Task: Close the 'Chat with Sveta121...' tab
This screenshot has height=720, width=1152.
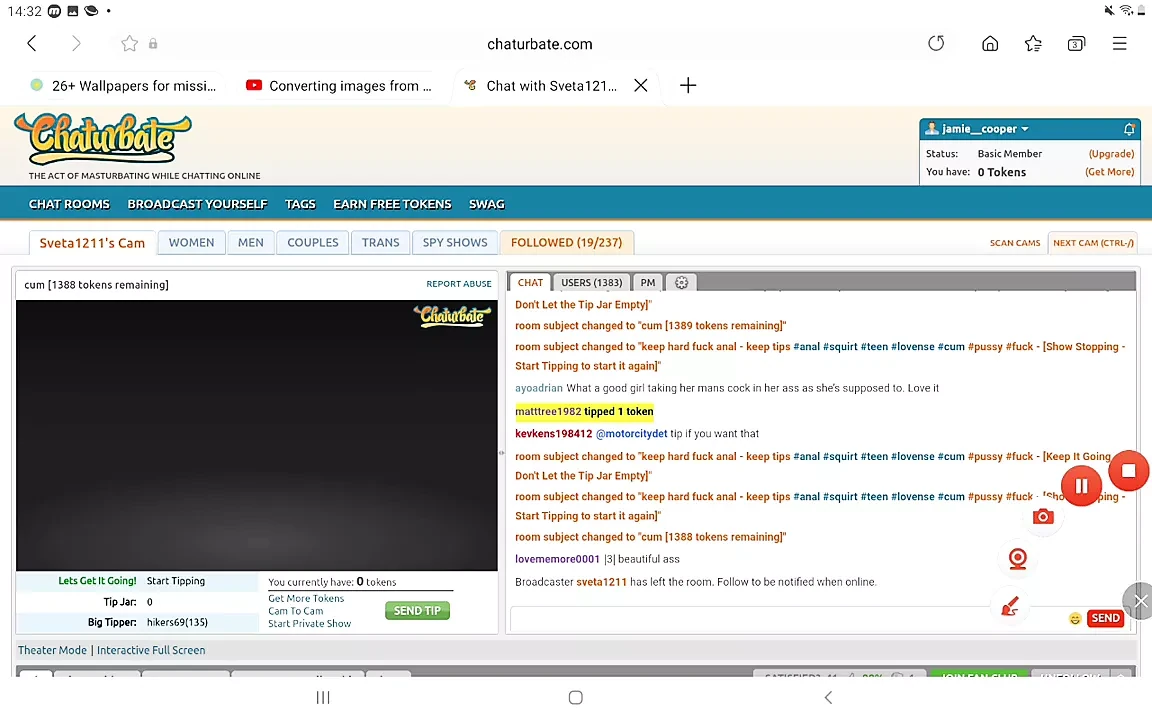Action: (x=641, y=85)
